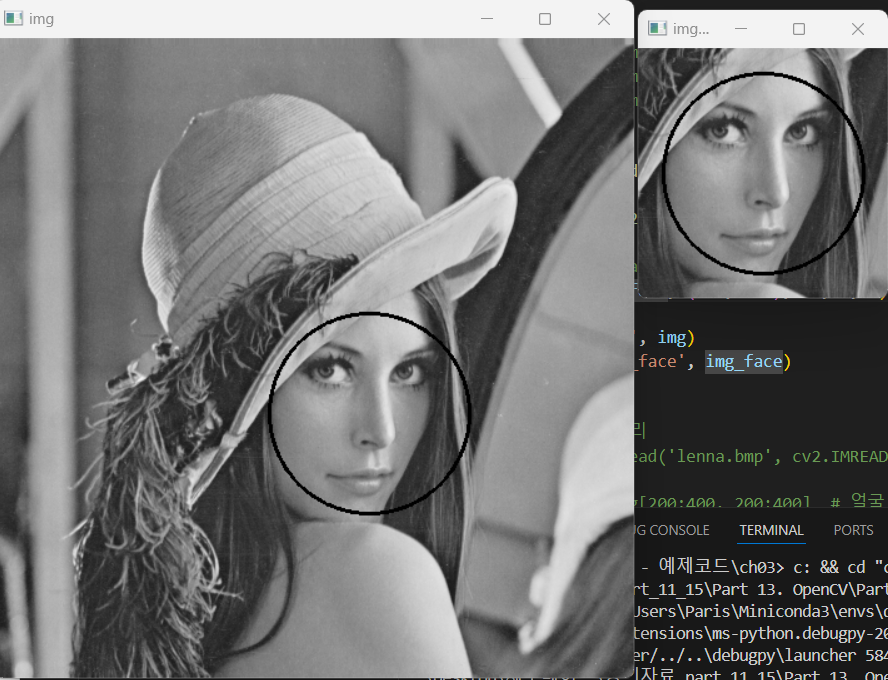Switch to the TERMINAL tab
The height and width of the screenshot is (680, 888).
[771, 530]
